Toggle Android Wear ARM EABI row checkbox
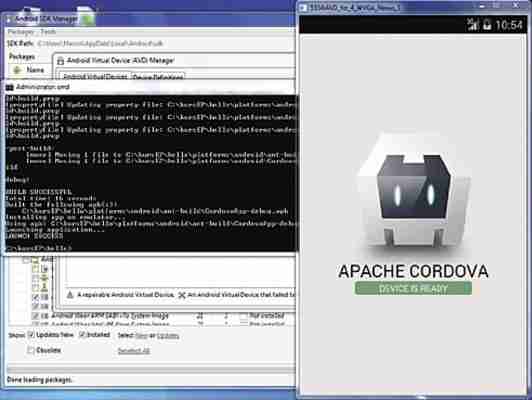The image size is (532, 400). tap(35, 316)
